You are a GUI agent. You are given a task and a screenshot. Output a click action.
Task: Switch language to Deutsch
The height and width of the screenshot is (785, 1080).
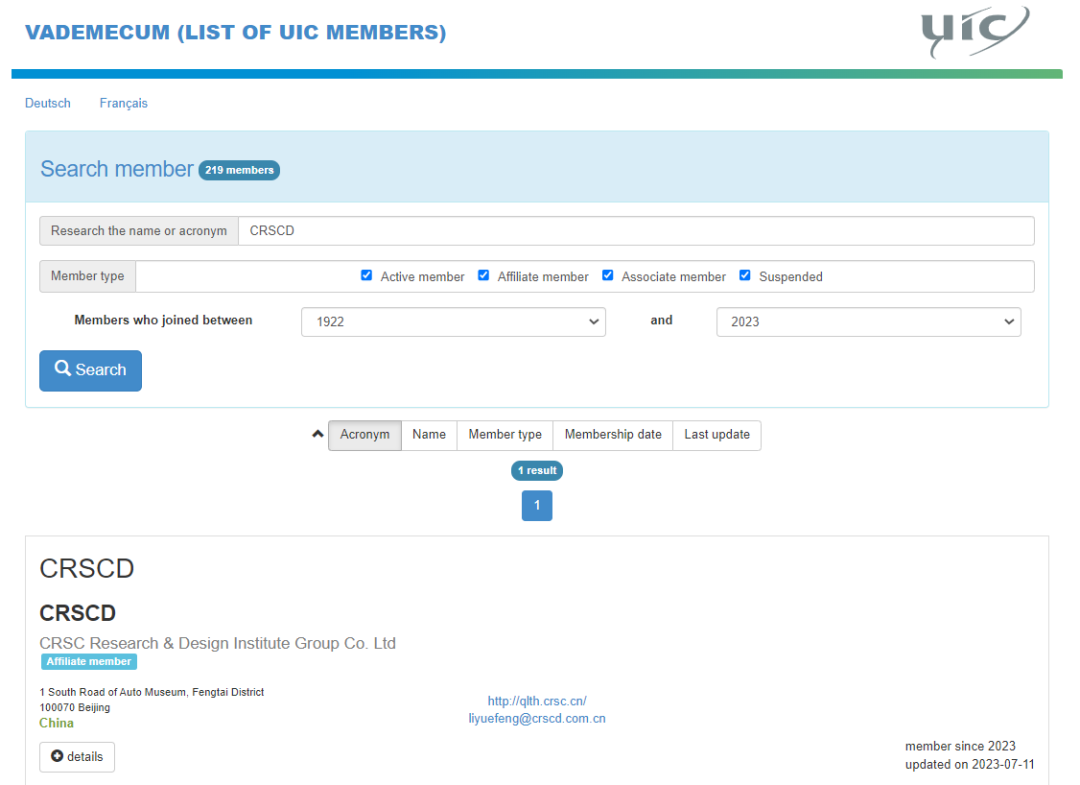pos(48,103)
